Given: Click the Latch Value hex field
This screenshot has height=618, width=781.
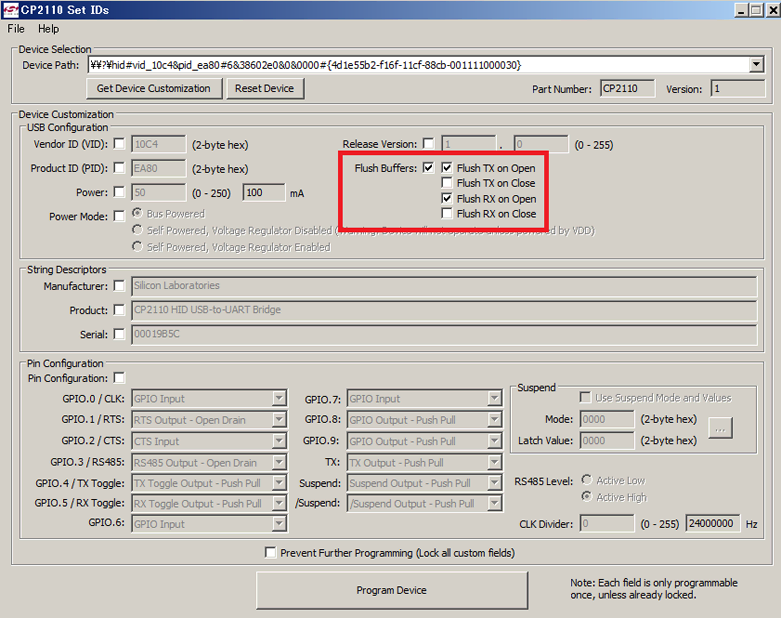Looking at the screenshot, I should 607,441.
